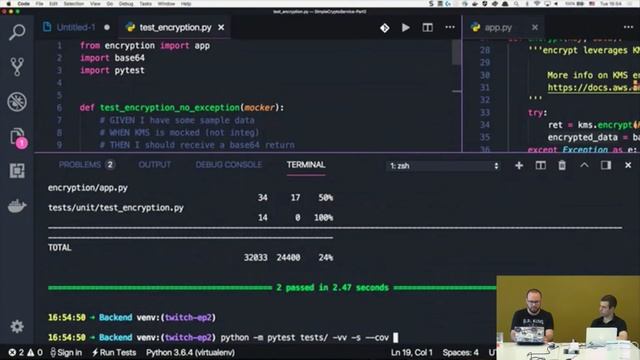Open the Debug menu
The width and height of the screenshot is (640, 360).
pos(126,4)
